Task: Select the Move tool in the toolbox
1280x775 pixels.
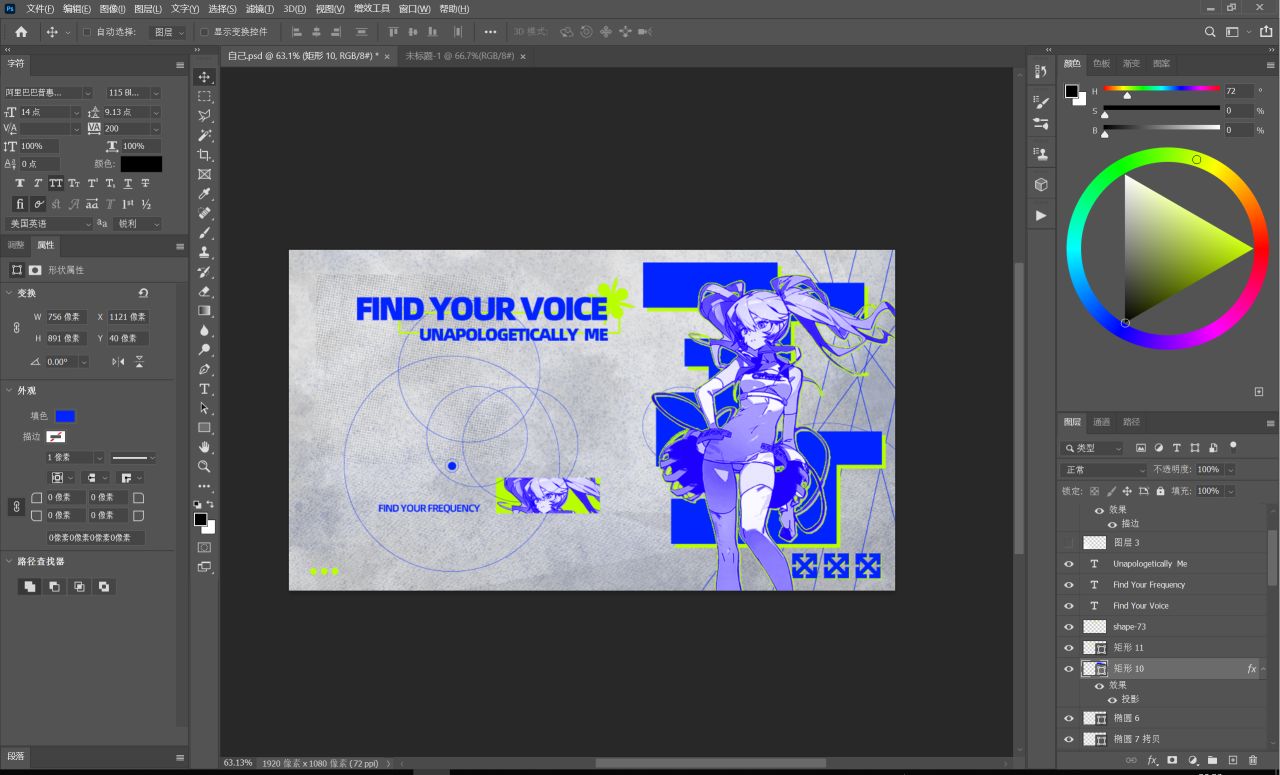Action: (204, 77)
